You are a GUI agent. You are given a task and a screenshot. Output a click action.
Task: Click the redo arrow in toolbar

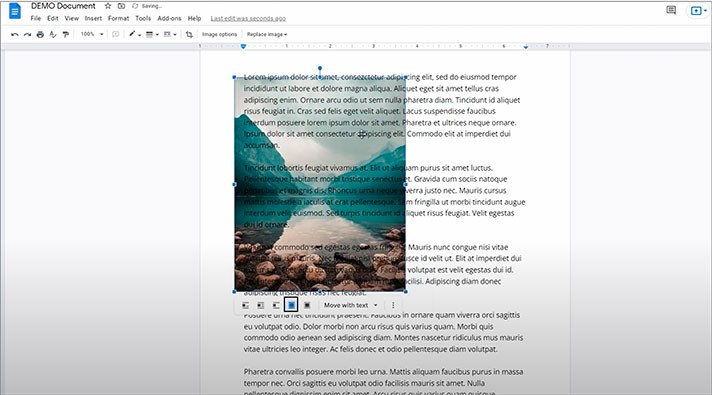[x=27, y=35]
